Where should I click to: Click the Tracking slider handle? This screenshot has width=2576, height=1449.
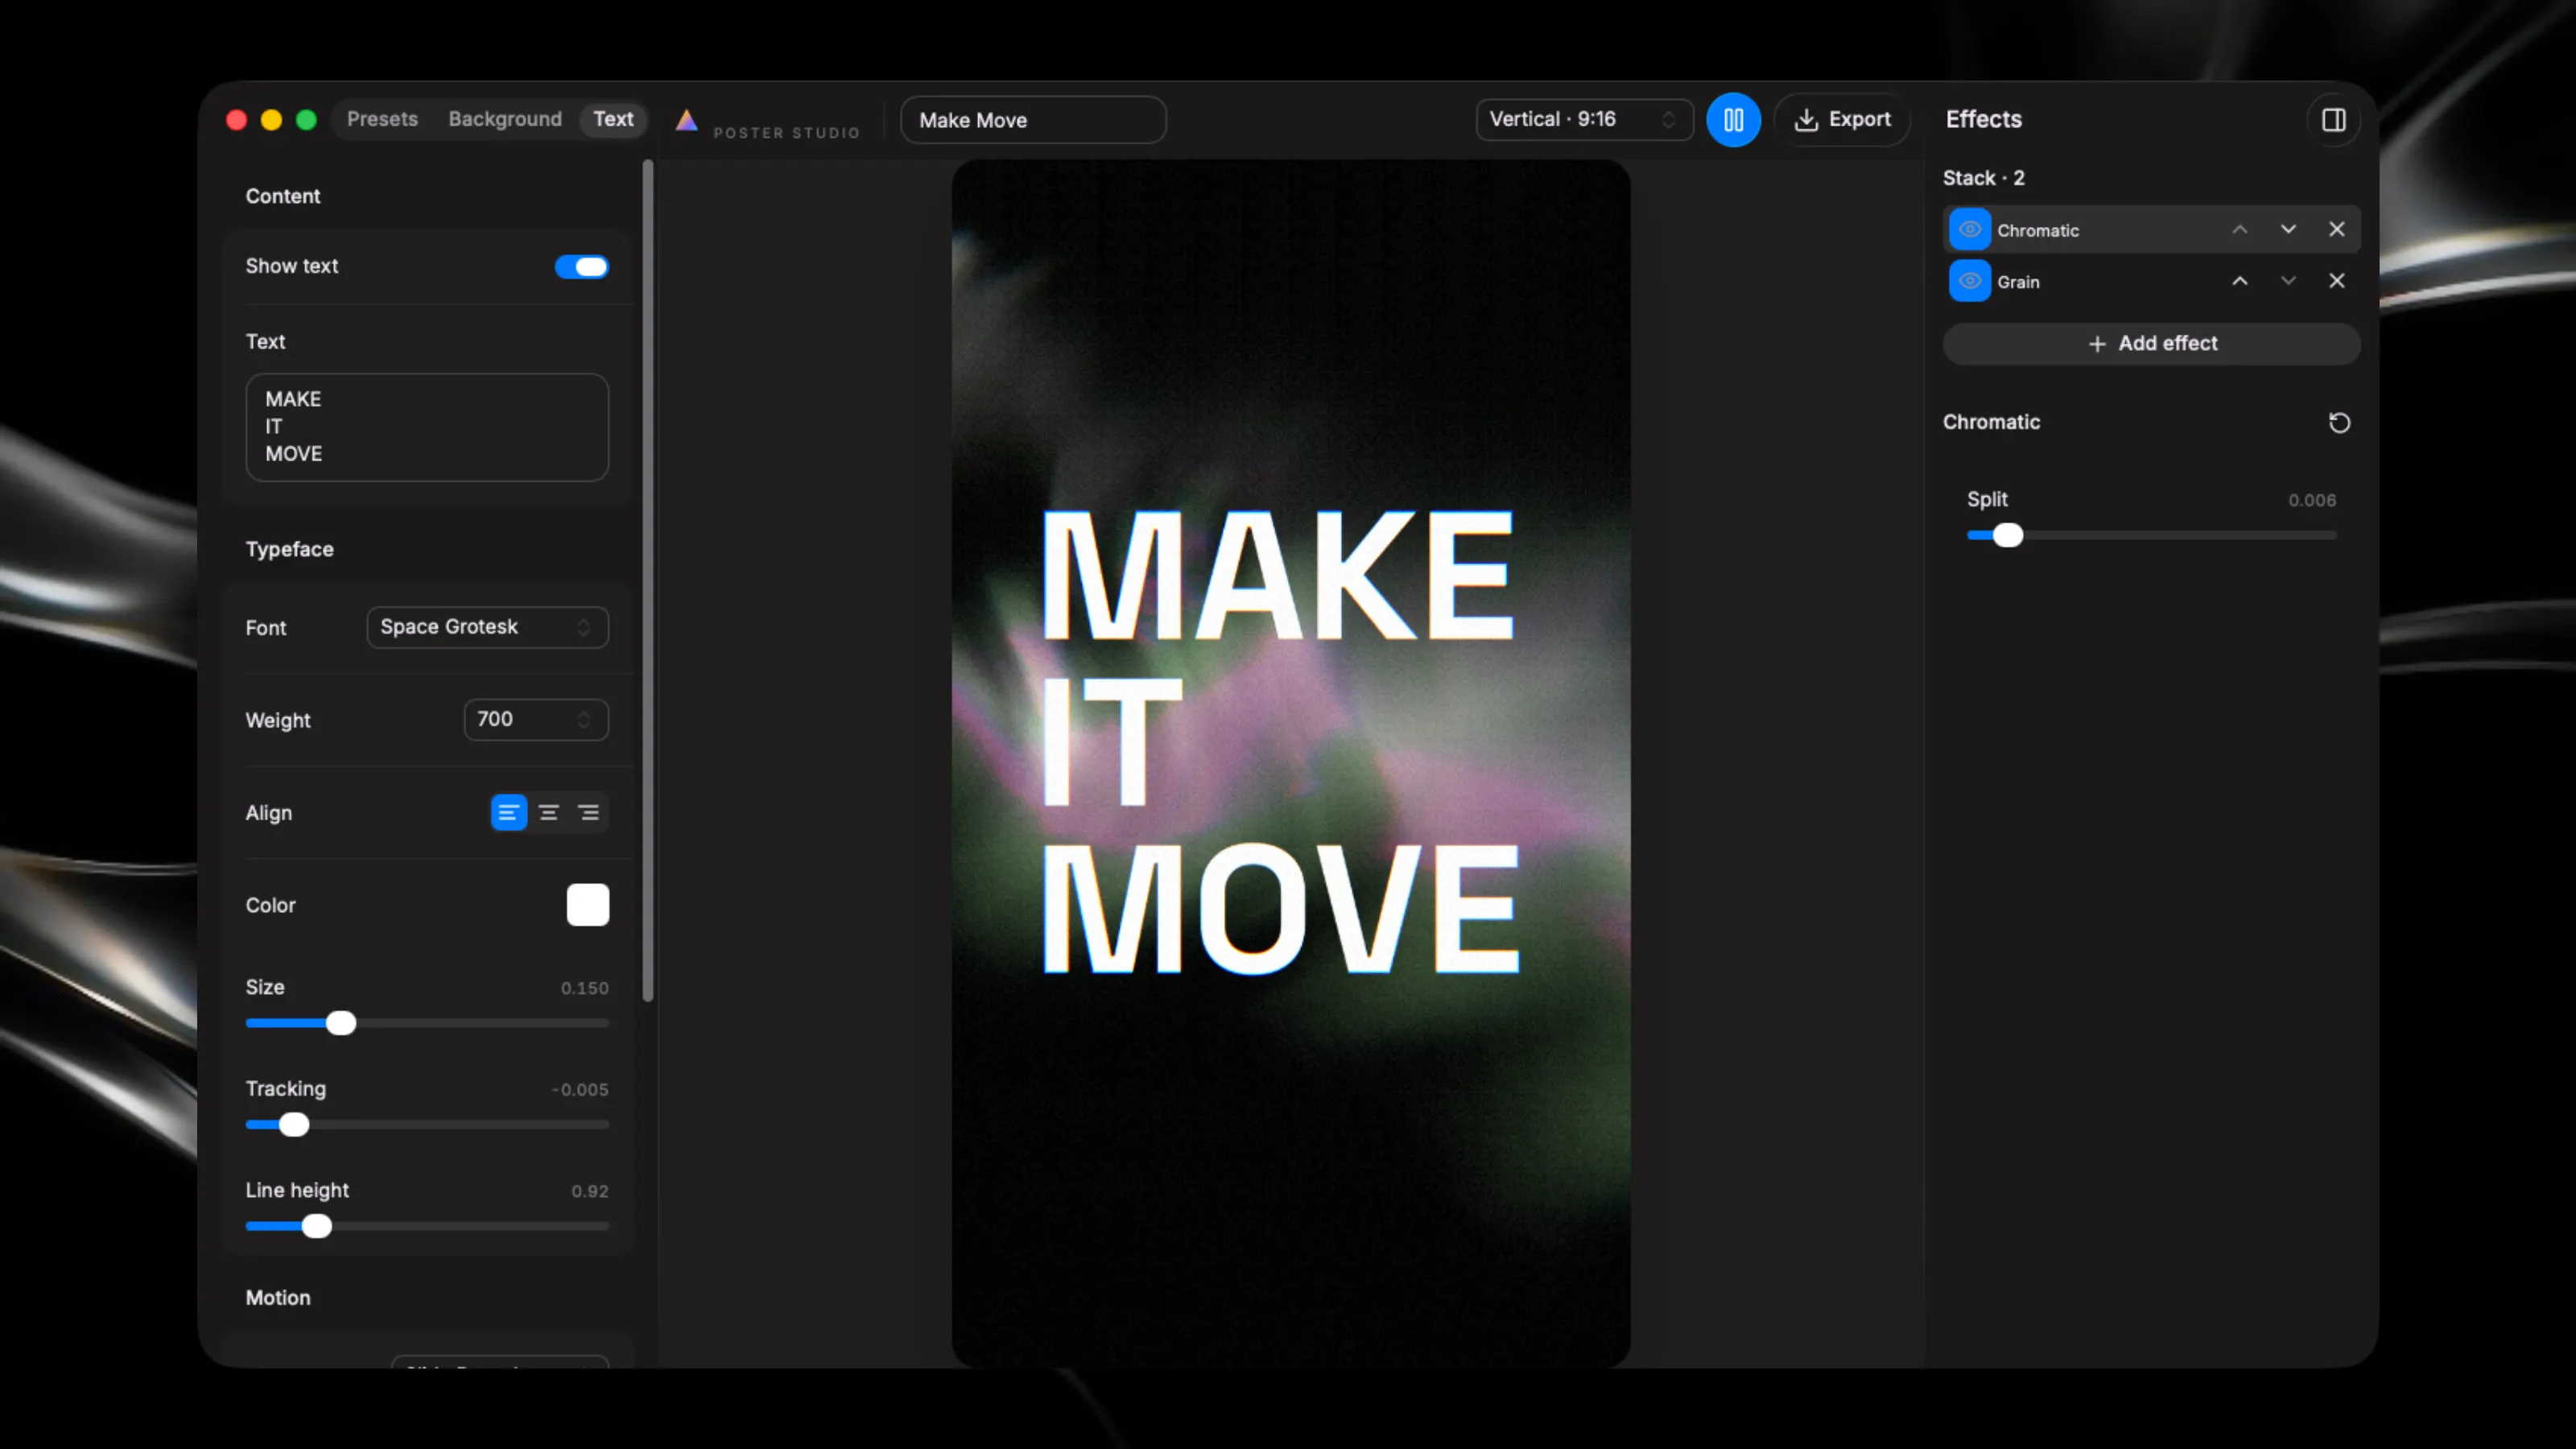coord(294,1125)
